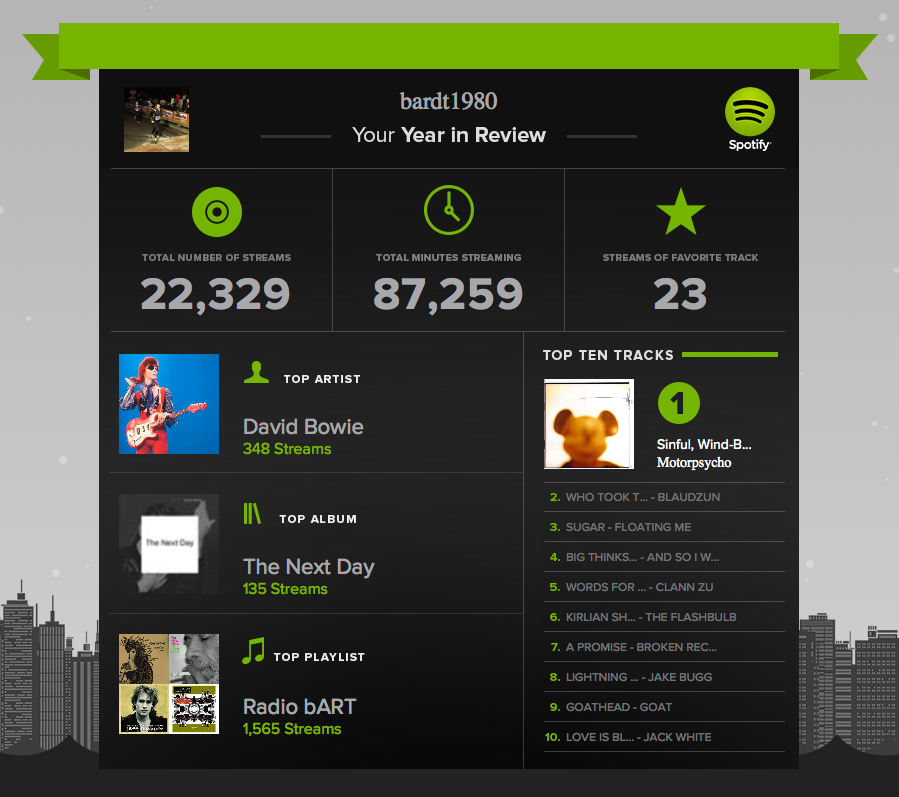Click the Top Artist person icon
The width and height of the screenshot is (899, 797).
pyautogui.click(x=257, y=373)
